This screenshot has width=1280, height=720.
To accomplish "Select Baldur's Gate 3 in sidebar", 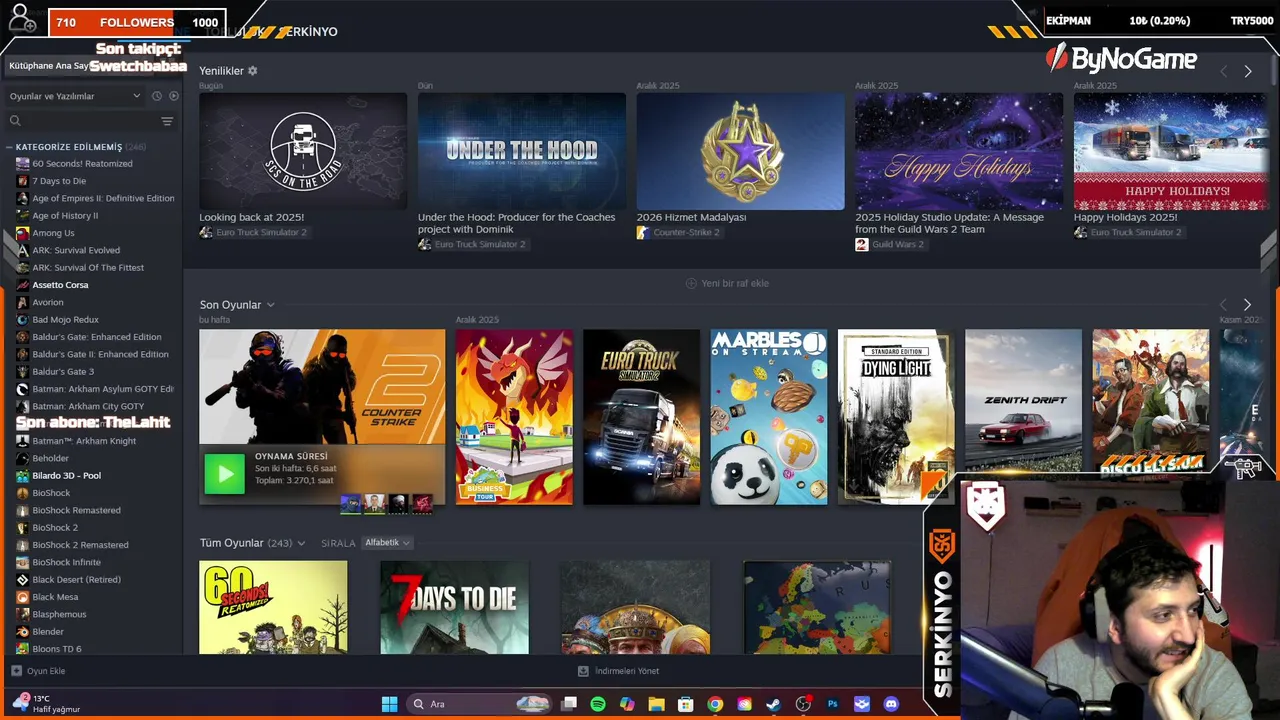I will click(63, 372).
